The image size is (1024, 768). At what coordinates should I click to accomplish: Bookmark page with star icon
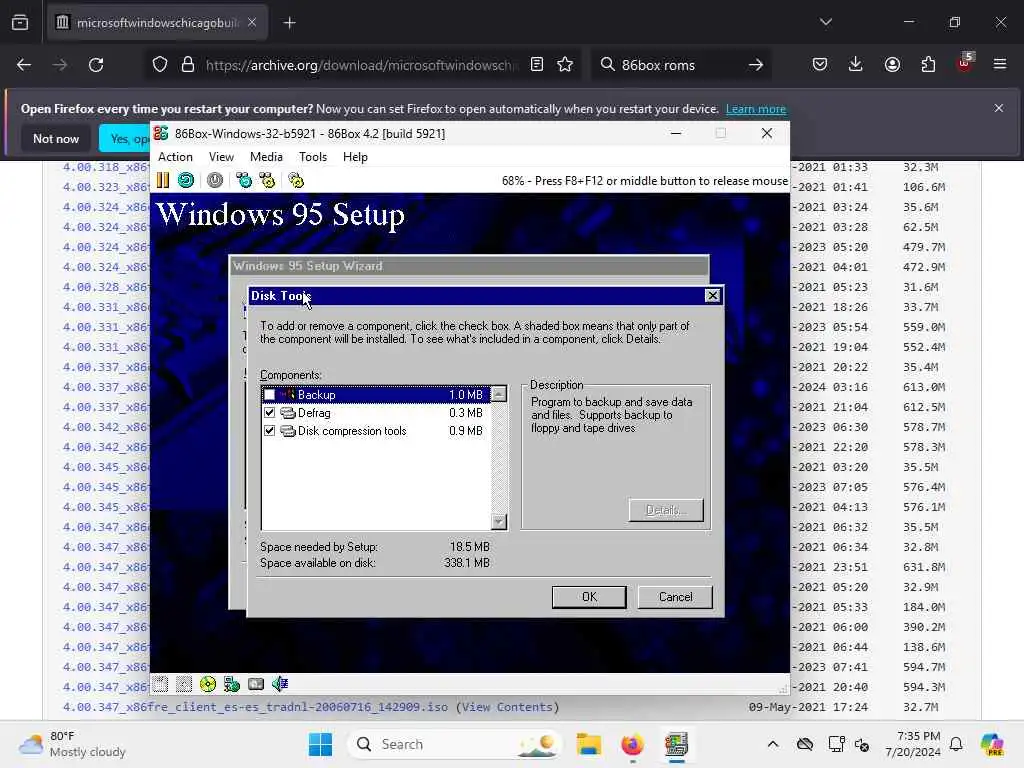pyautogui.click(x=565, y=65)
